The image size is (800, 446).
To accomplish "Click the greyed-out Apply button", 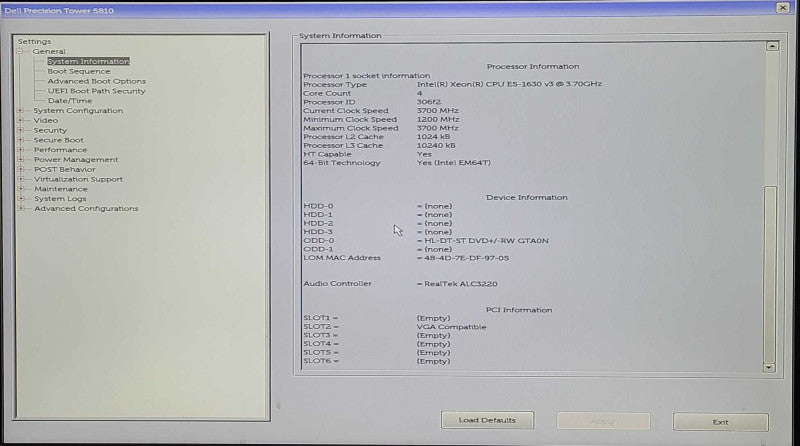I will pyautogui.click(x=603, y=422).
